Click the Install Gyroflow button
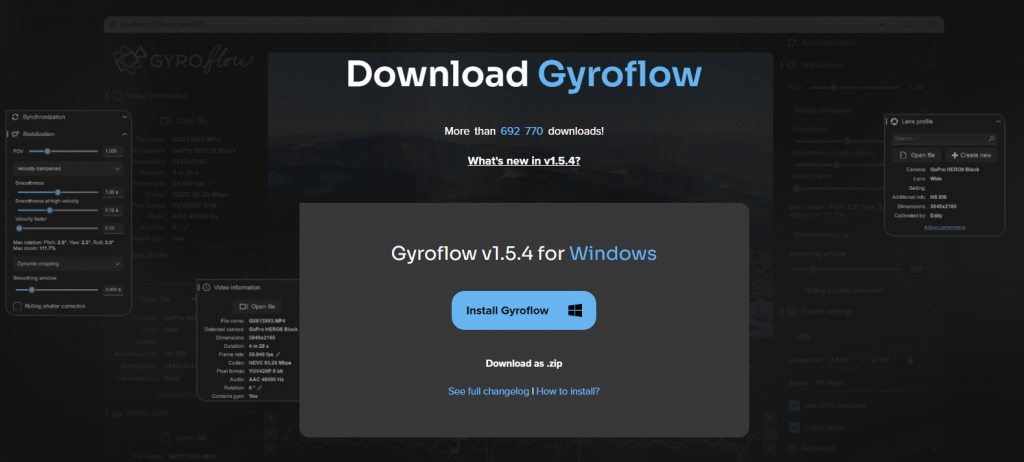This screenshot has width=1024, height=462. (524, 310)
